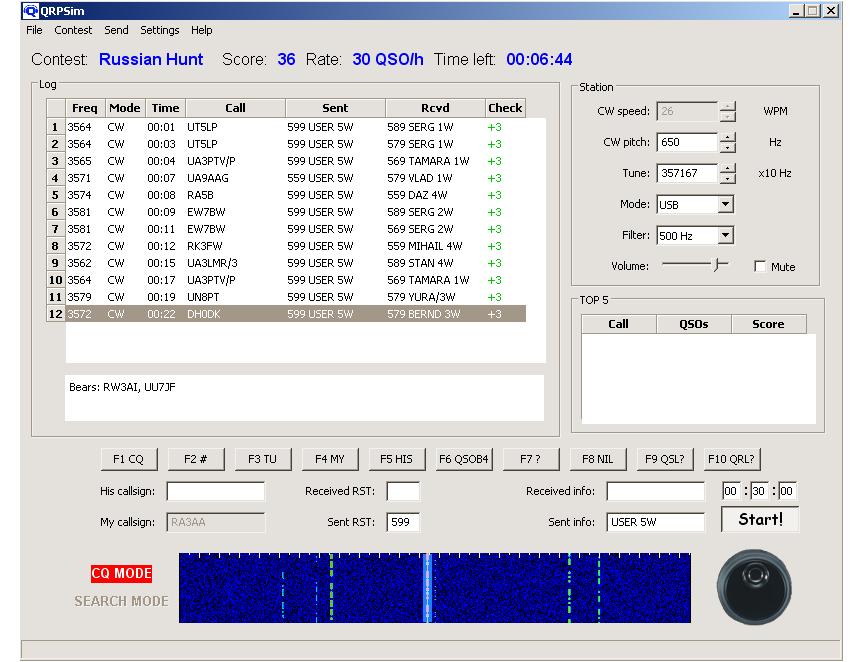Image resolution: width=863 pixels, height=662 pixels.
Task: Open the Help menu
Action: 201,30
